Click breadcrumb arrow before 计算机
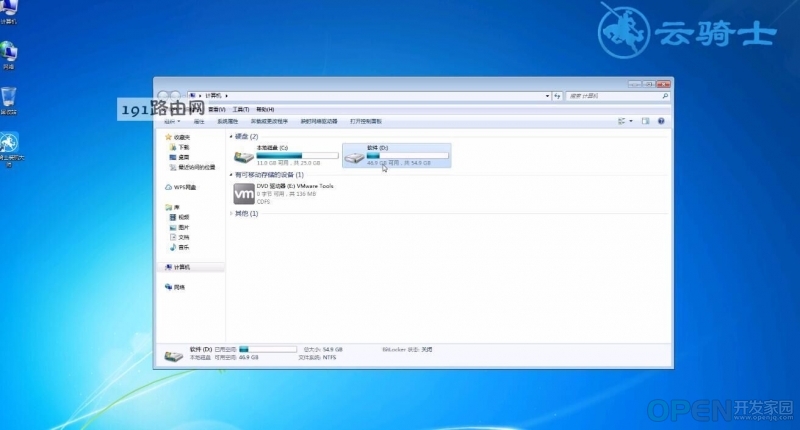Screen dimensions: 800x430 200,95
